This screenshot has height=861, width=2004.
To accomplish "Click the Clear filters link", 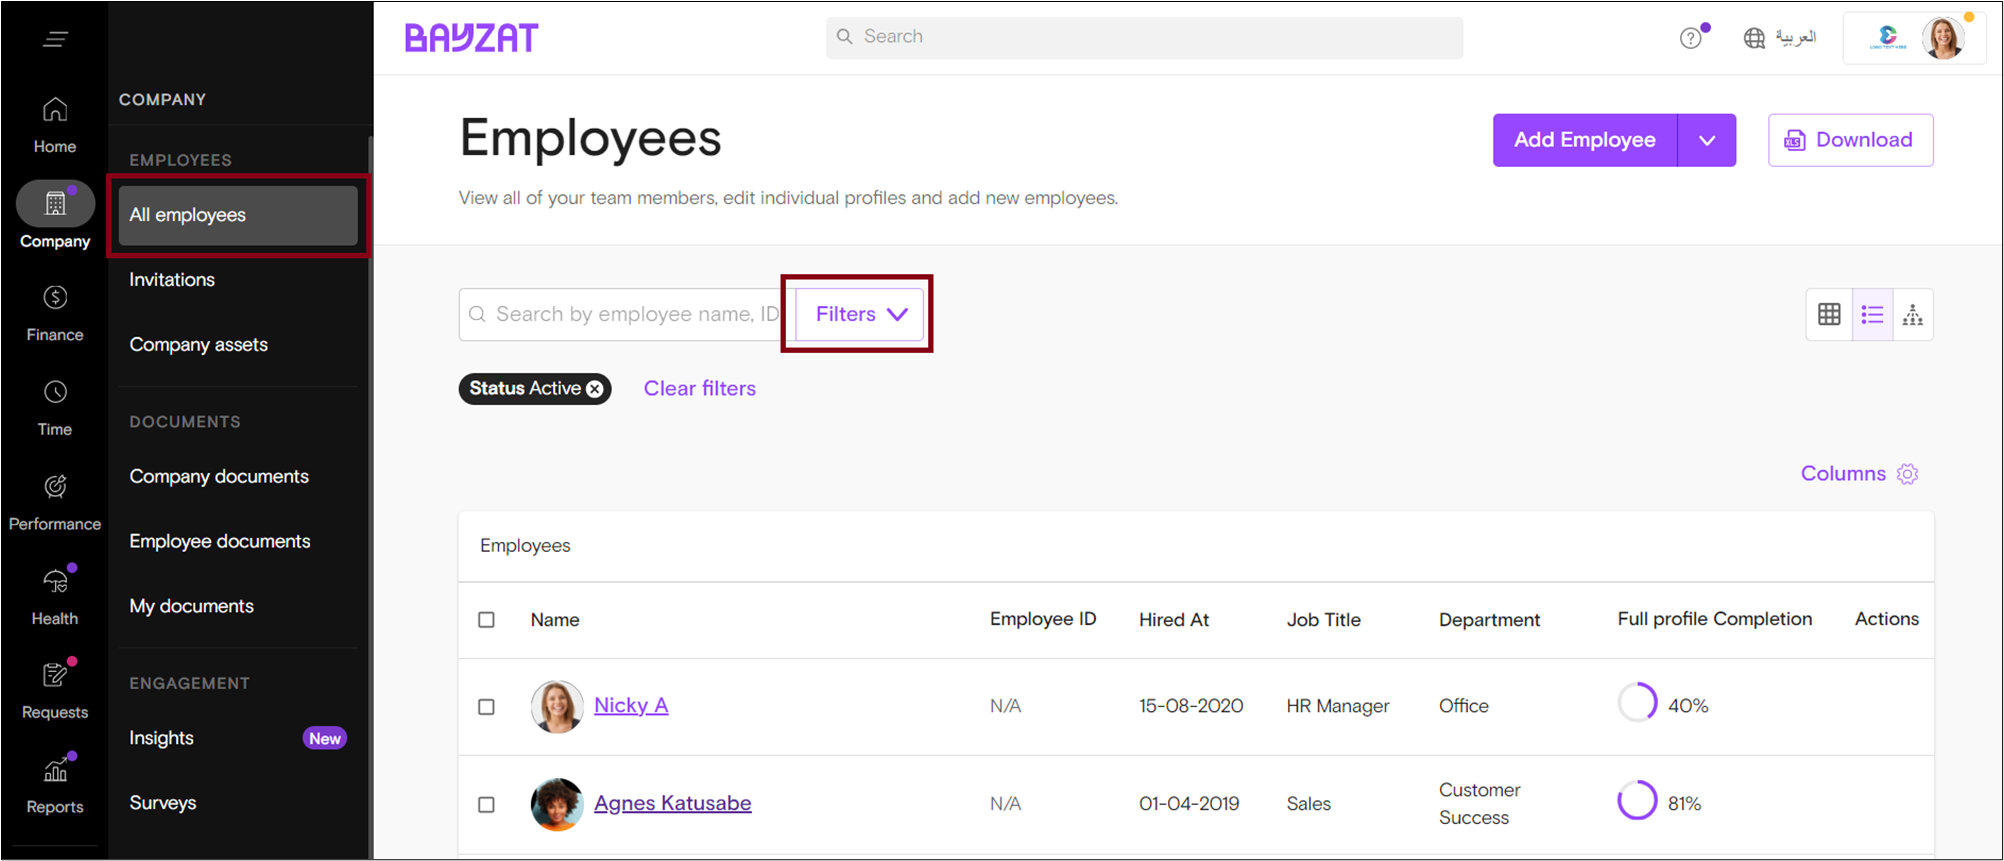I will click(699, 389).
